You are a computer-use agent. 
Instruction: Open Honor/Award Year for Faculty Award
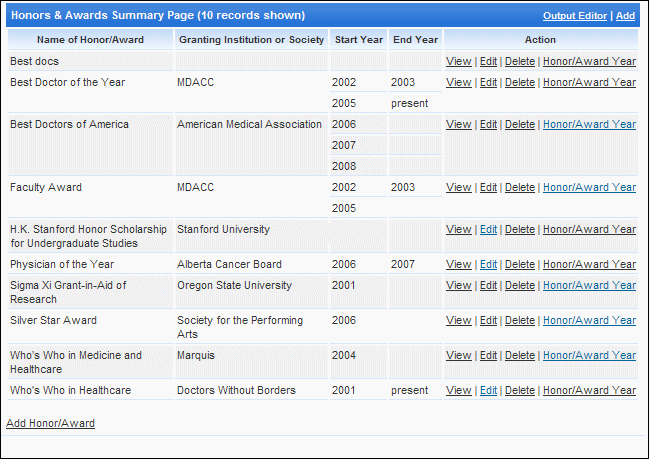589,187
